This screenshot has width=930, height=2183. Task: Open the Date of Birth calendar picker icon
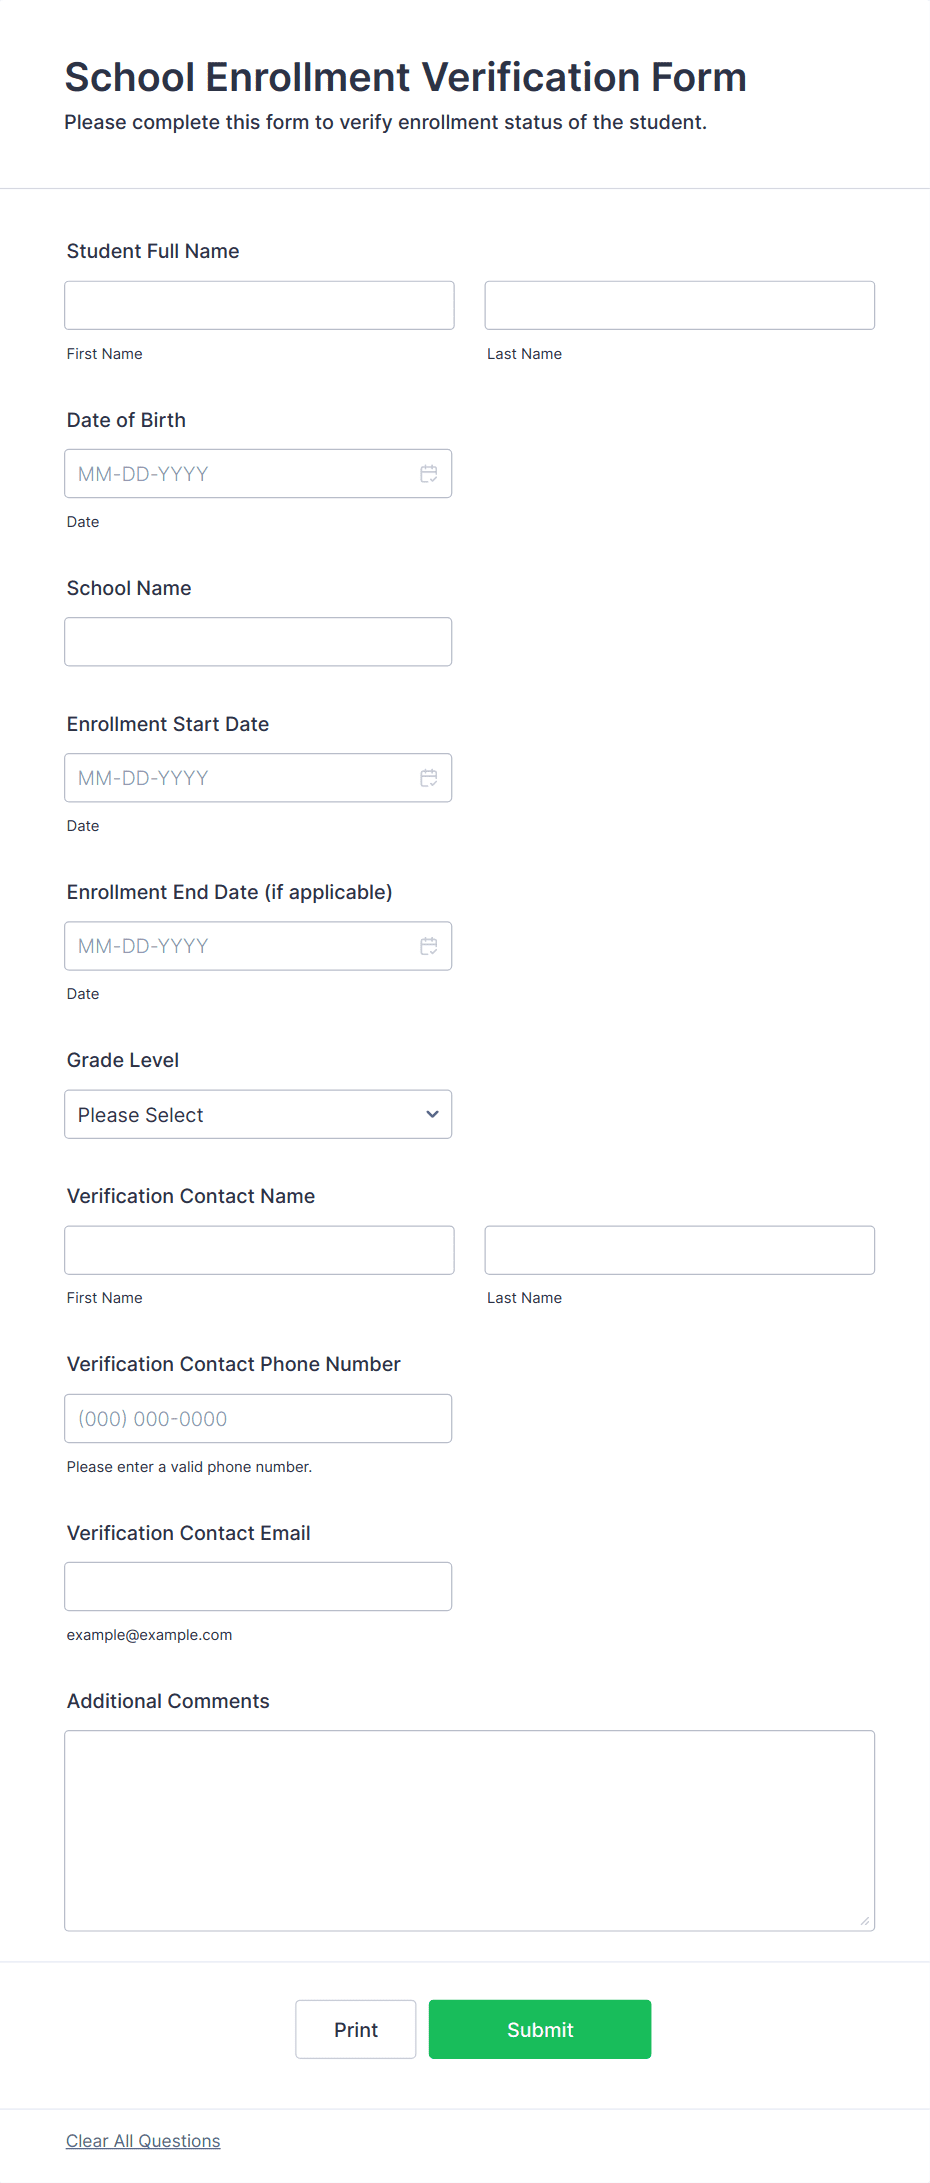tap(429, 473)
